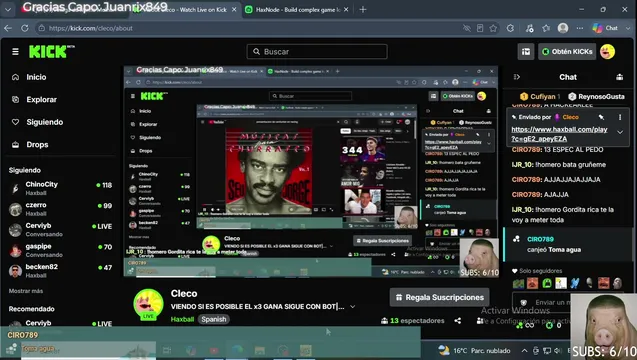Viewport: 637px width, 360px height.
Task: Click the Spanish language tag
Action: 214,319
